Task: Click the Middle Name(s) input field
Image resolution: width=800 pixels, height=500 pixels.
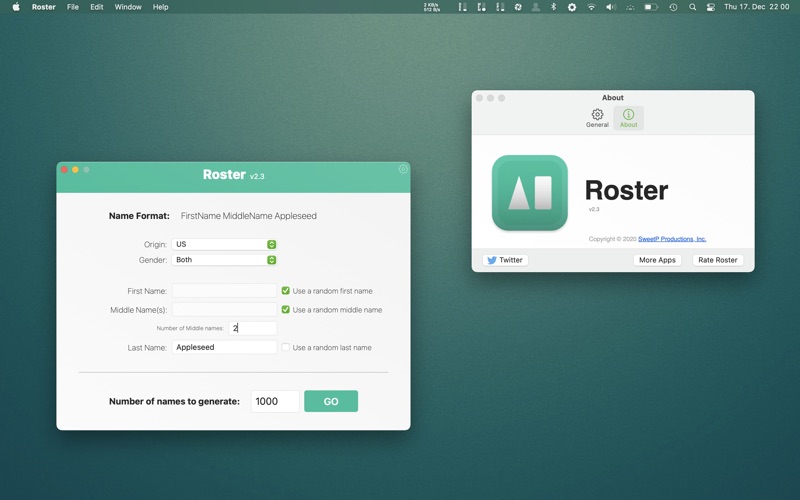Action: [224, 310]
